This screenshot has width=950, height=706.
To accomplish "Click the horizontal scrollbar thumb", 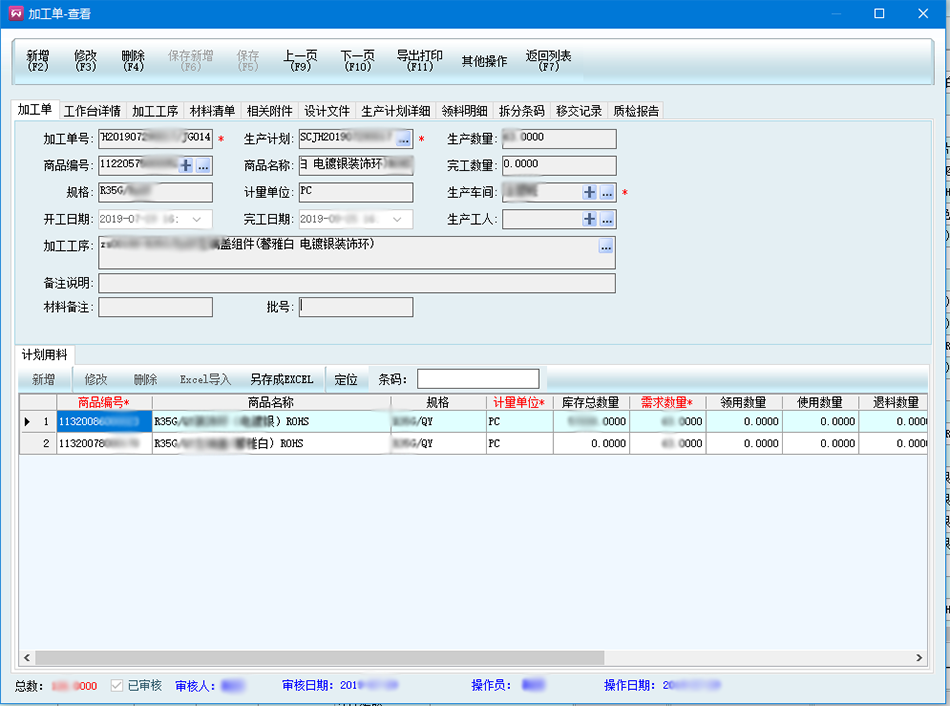I will point(320,658).
